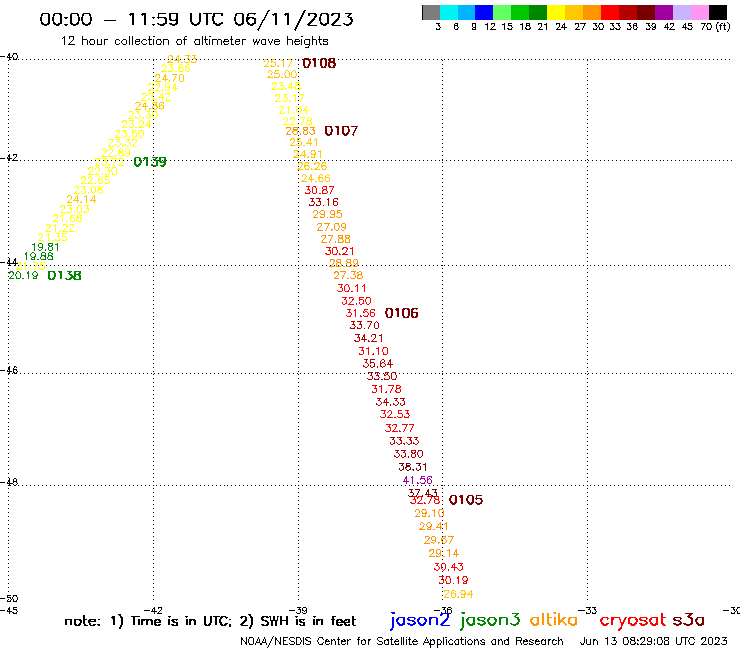This screenshot has height=650, width=740.
Task: Click the jason2 satellite legend label
Action: tap(420, 621)
